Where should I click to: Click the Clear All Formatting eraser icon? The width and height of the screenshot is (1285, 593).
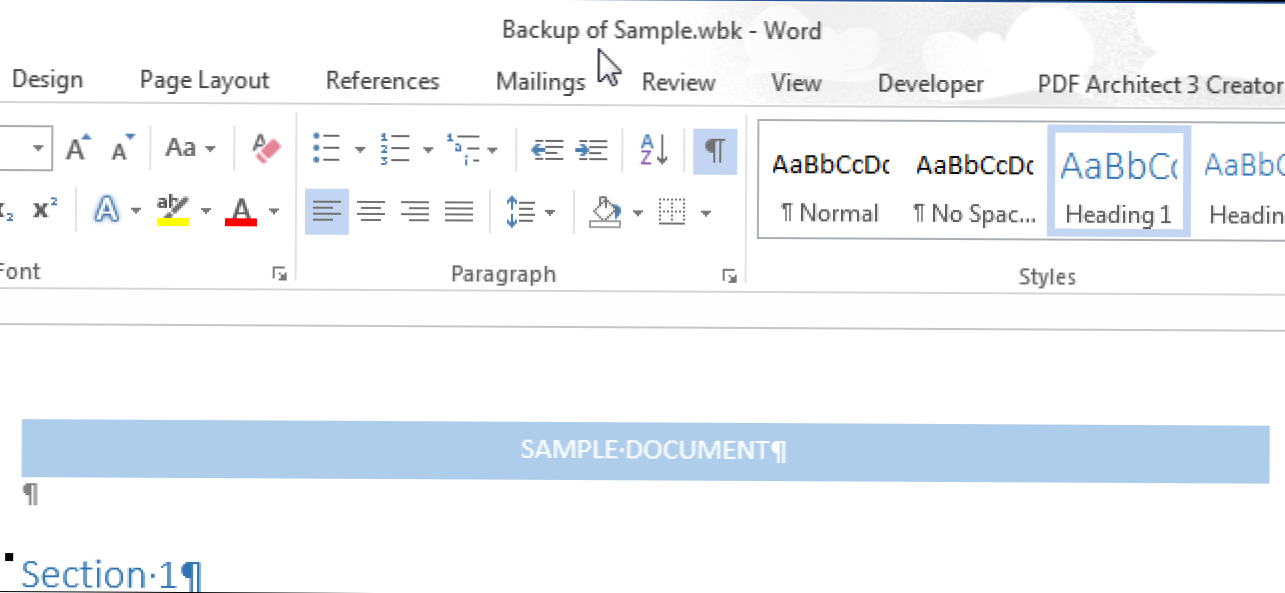coord(268,150)
